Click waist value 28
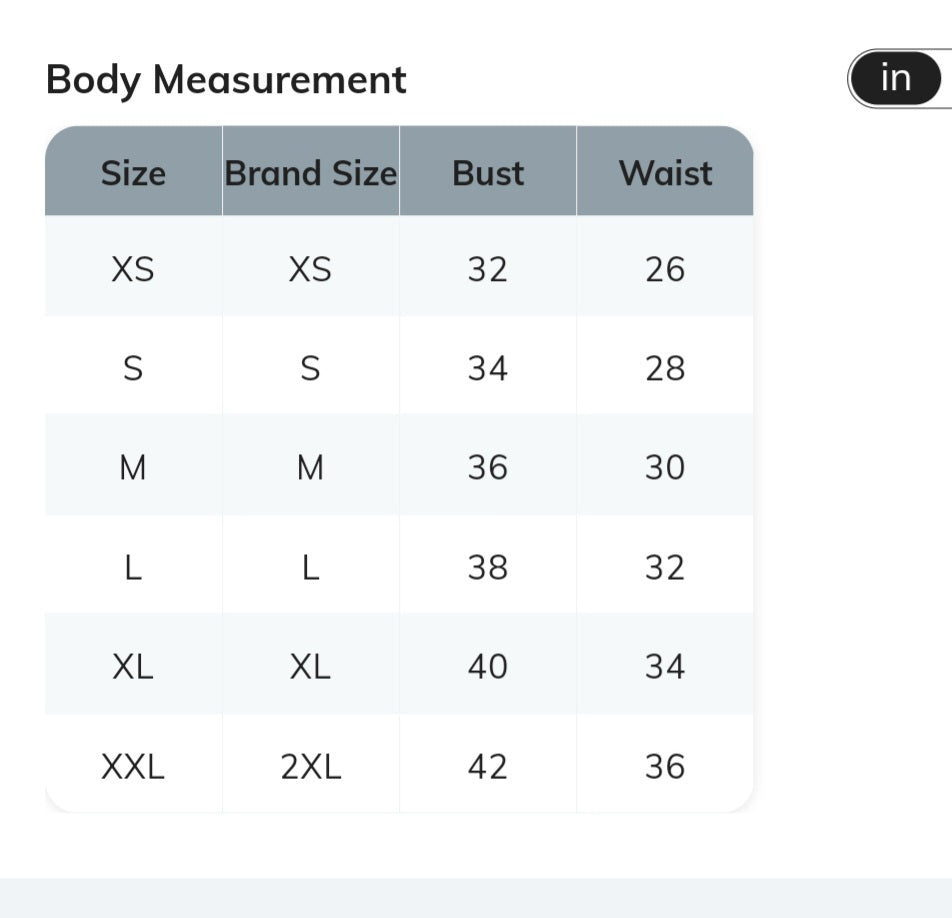The height and width of the screenshot is (918, 952). pos(665,366)
